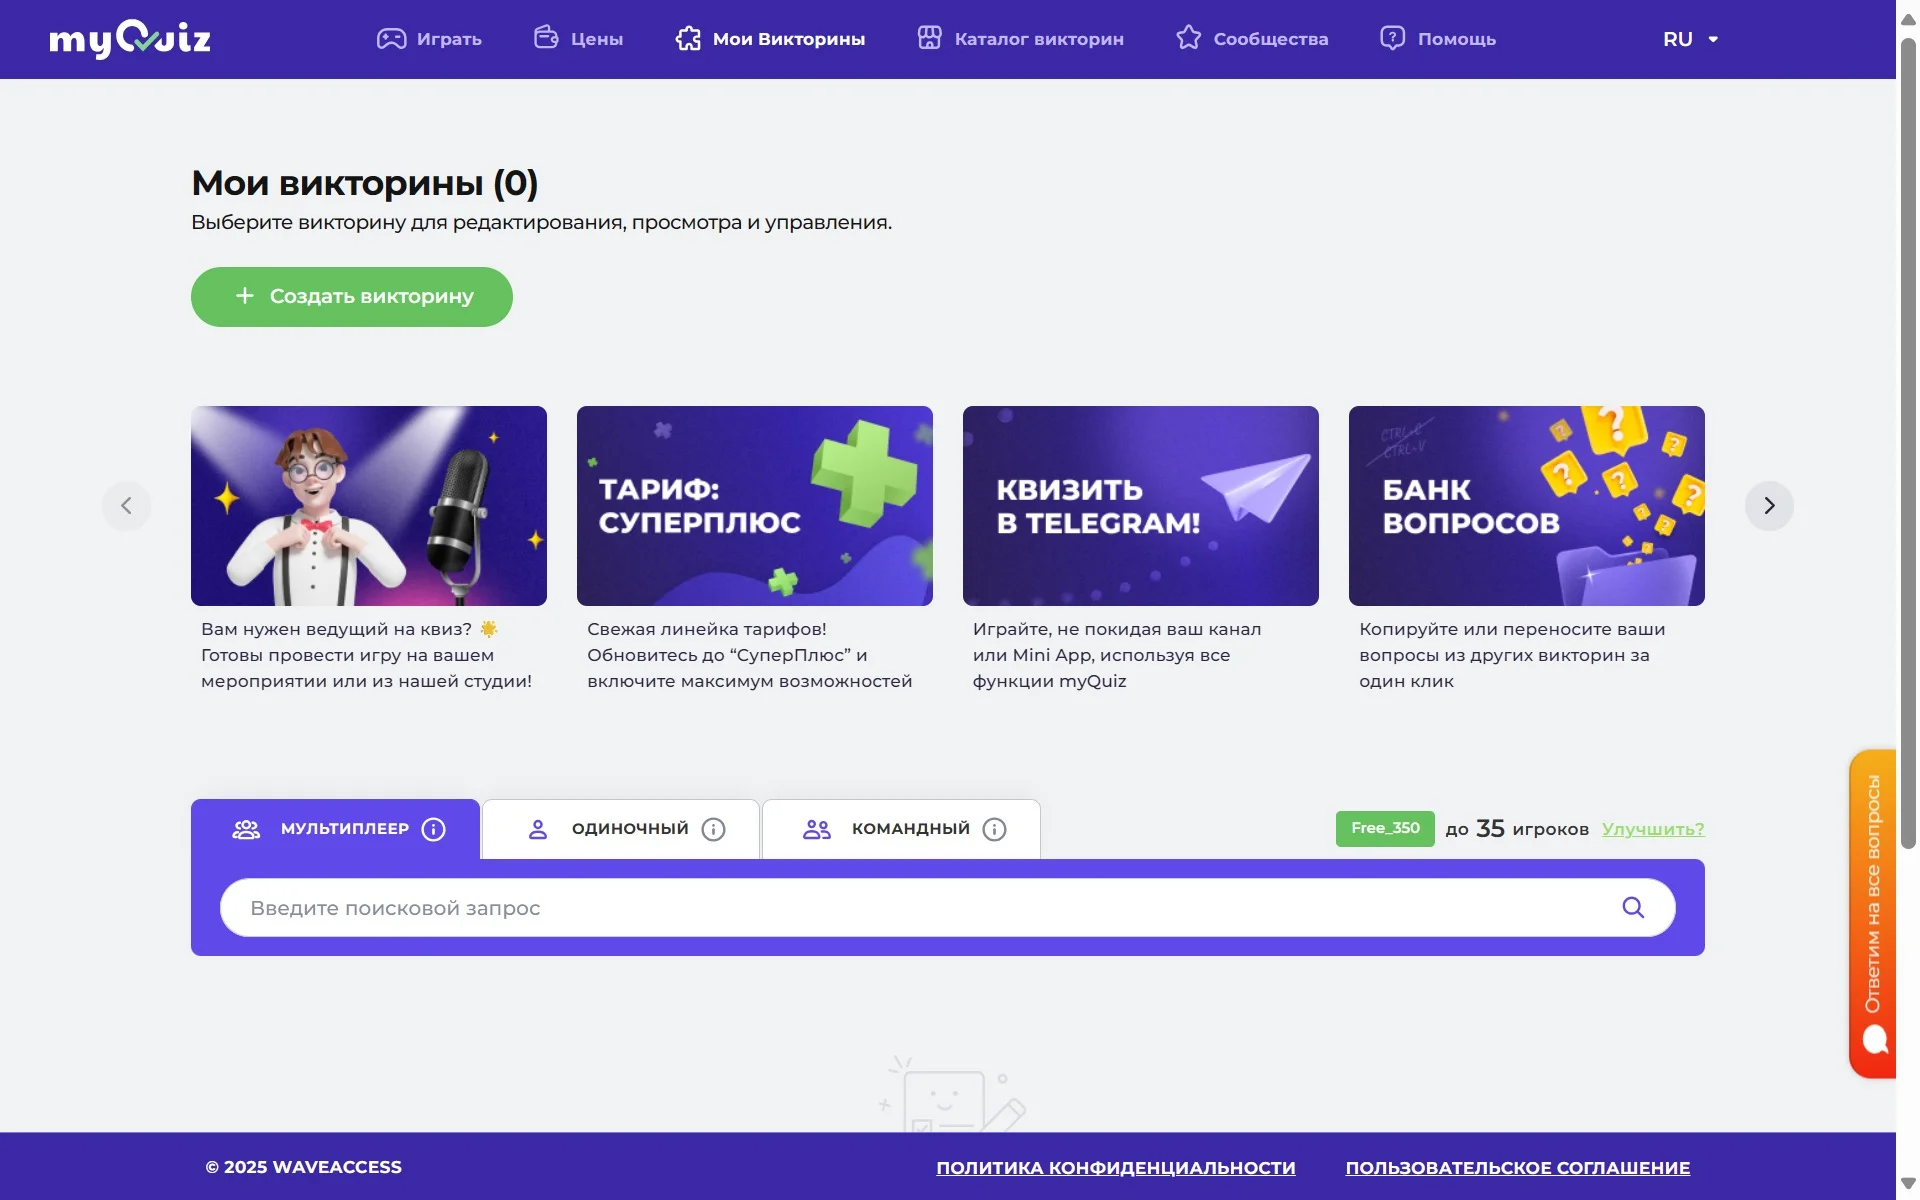Select the Одиночный tab
The image size is (1920, 1200).
[621, 829]
